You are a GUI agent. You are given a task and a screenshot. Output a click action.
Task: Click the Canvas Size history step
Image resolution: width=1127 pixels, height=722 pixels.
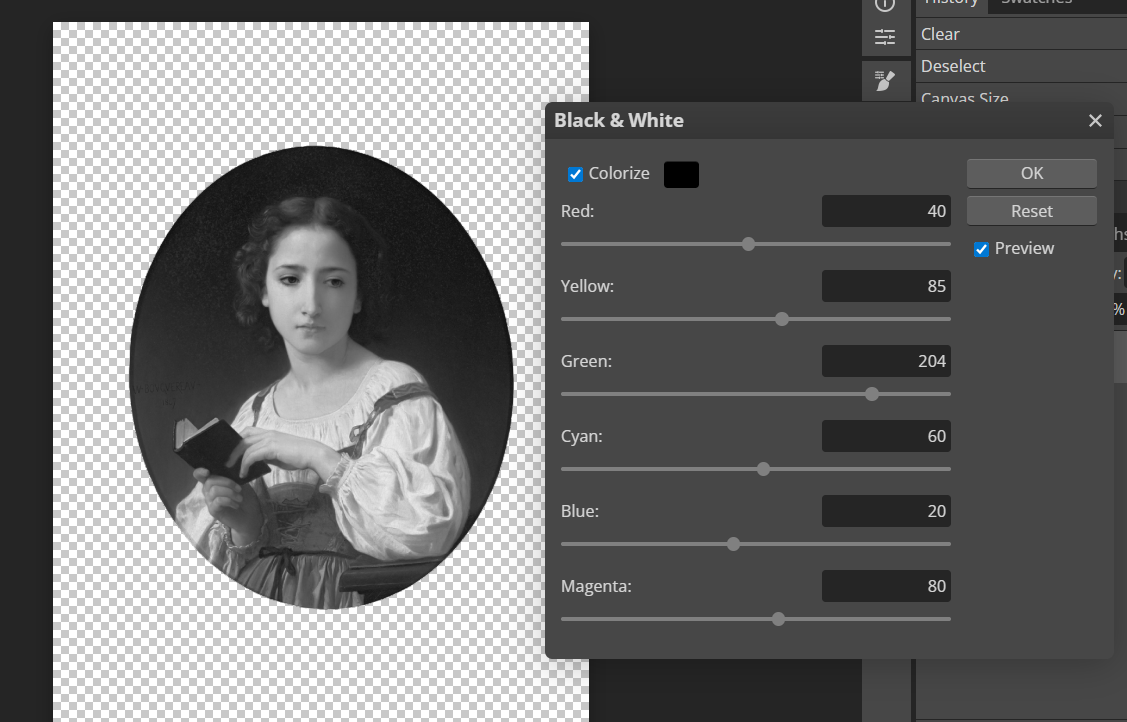point(964,98)
